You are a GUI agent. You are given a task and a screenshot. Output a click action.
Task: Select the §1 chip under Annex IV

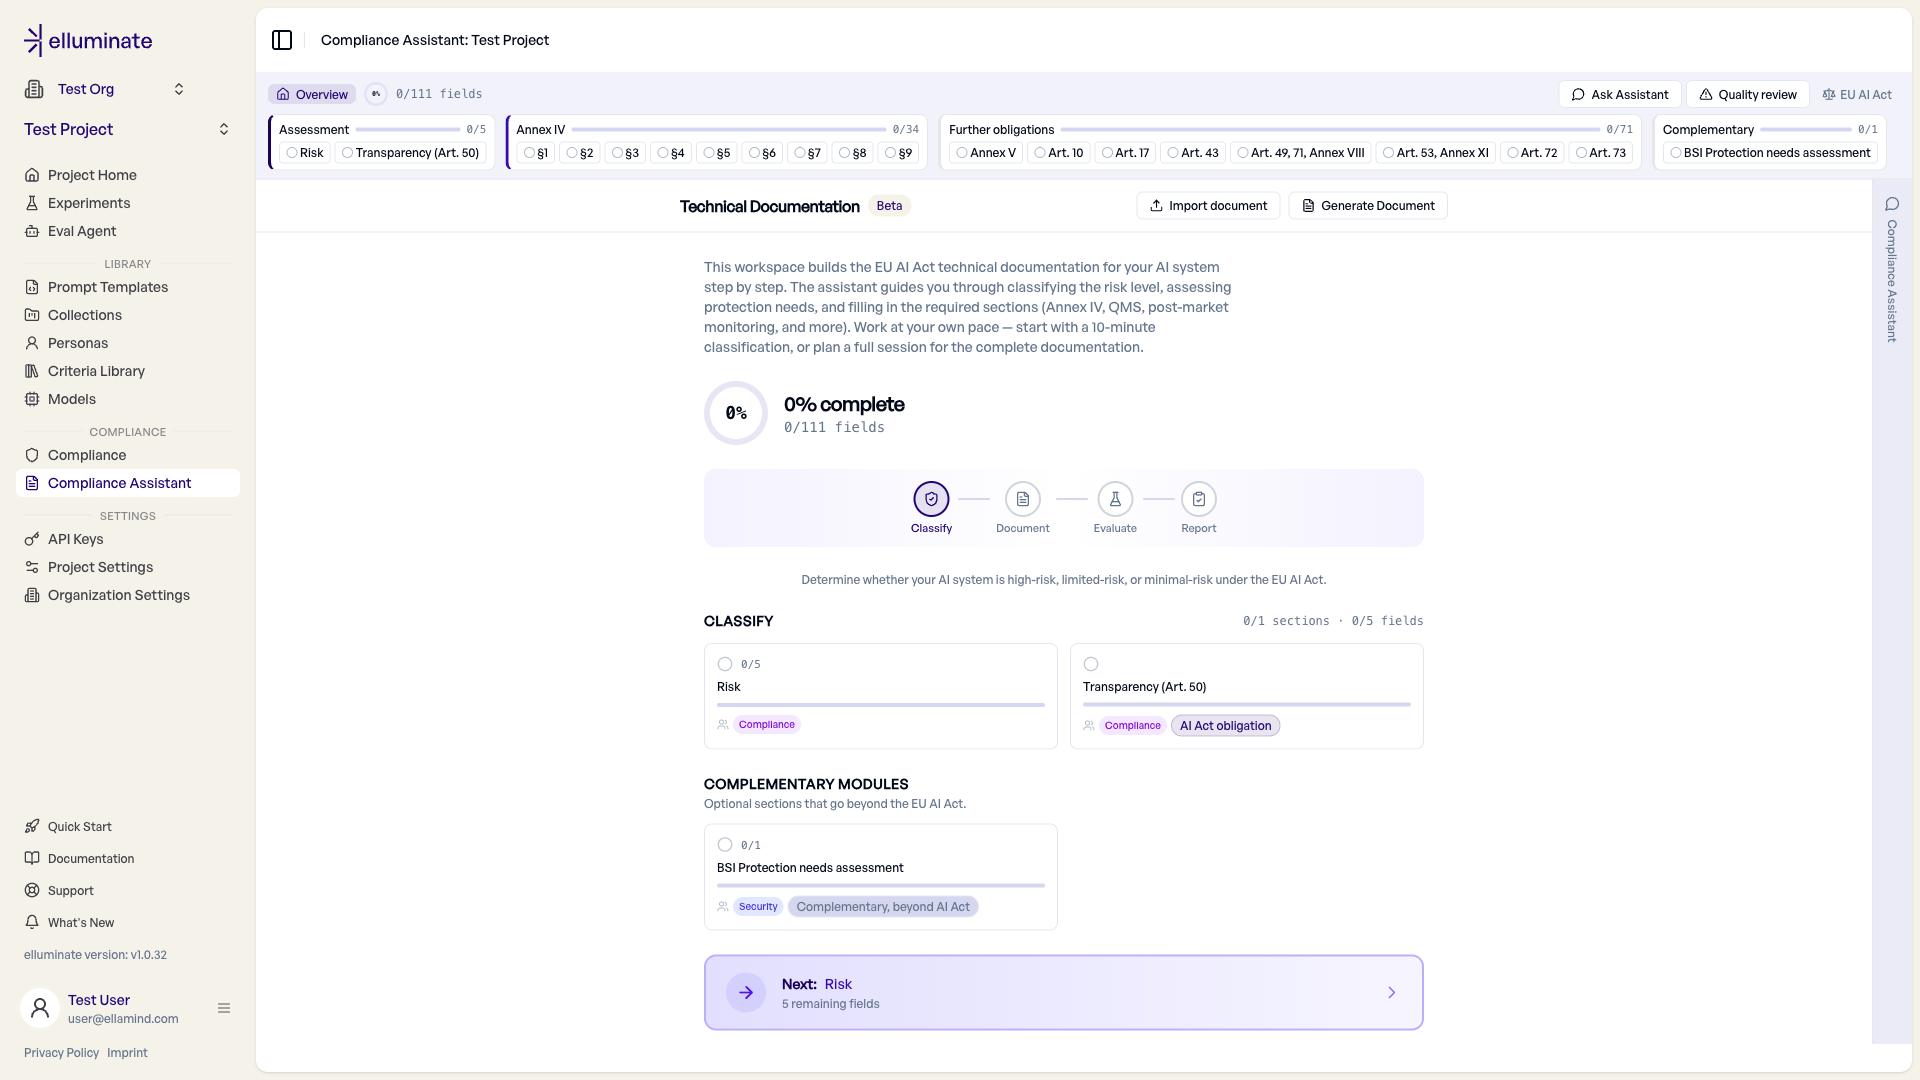[x=536, y=153]
